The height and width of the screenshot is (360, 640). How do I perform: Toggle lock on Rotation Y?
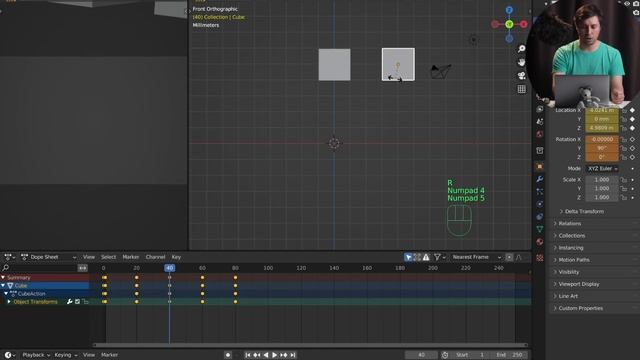[x=624, y=148]
